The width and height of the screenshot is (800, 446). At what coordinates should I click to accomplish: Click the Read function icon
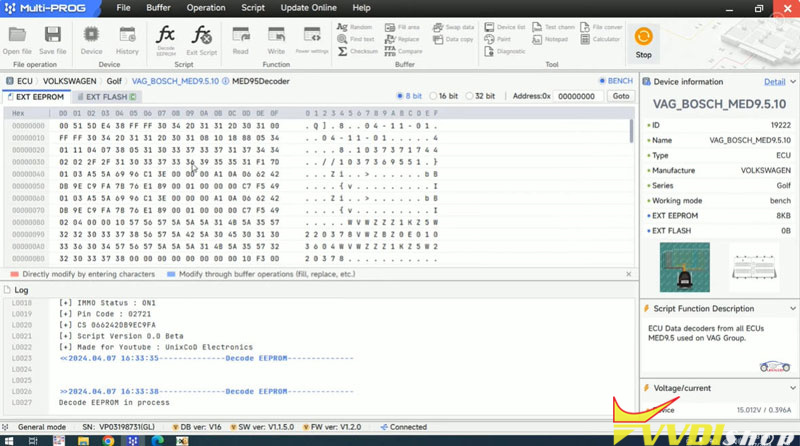[x=240, y=38]
